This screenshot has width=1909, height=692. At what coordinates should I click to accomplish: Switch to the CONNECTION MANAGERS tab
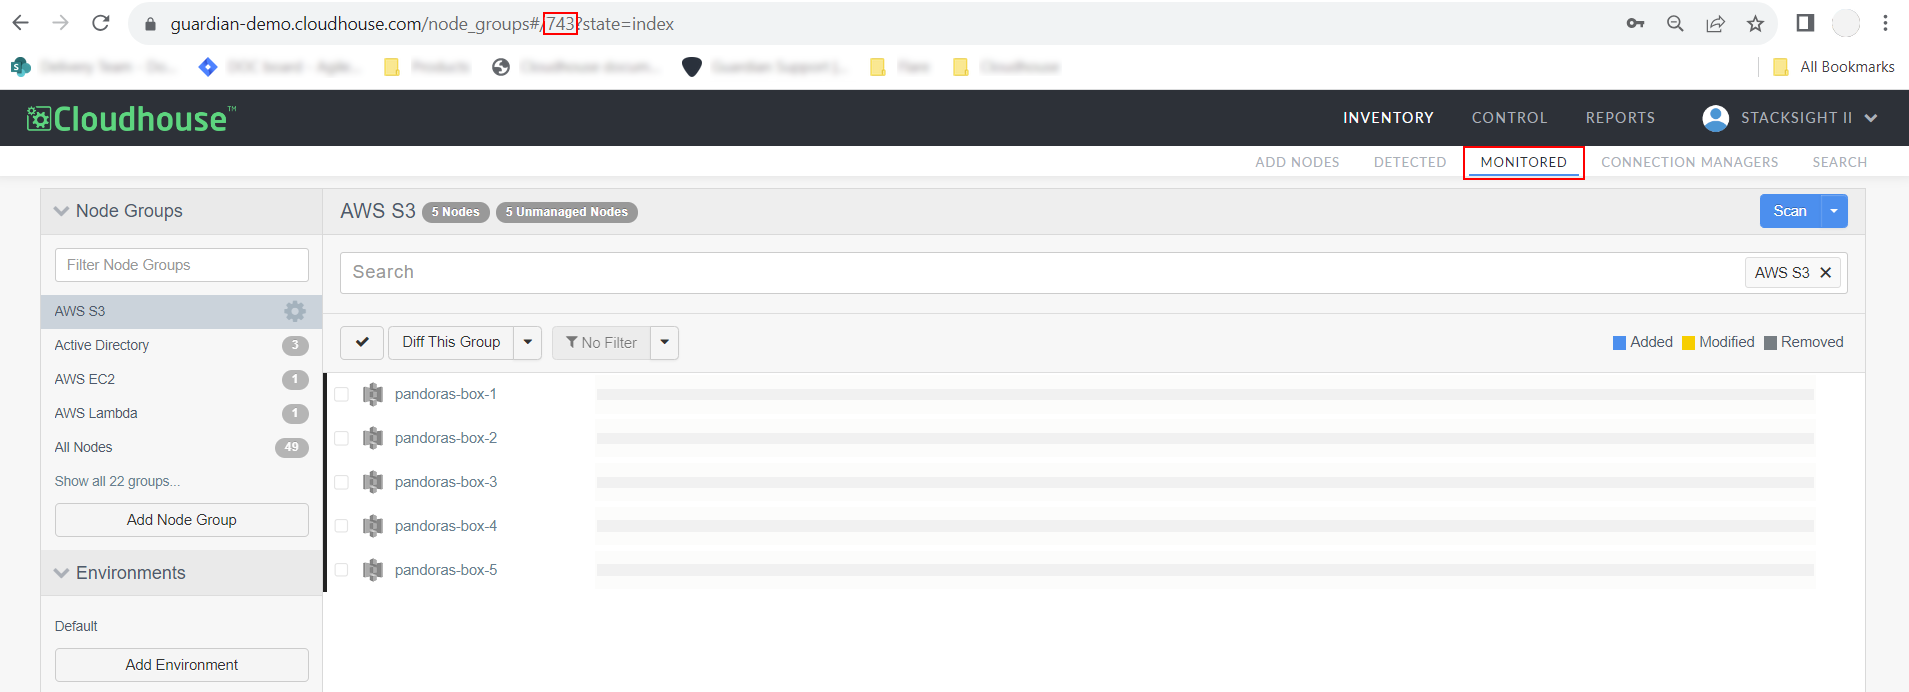(x=1690, y=162)
